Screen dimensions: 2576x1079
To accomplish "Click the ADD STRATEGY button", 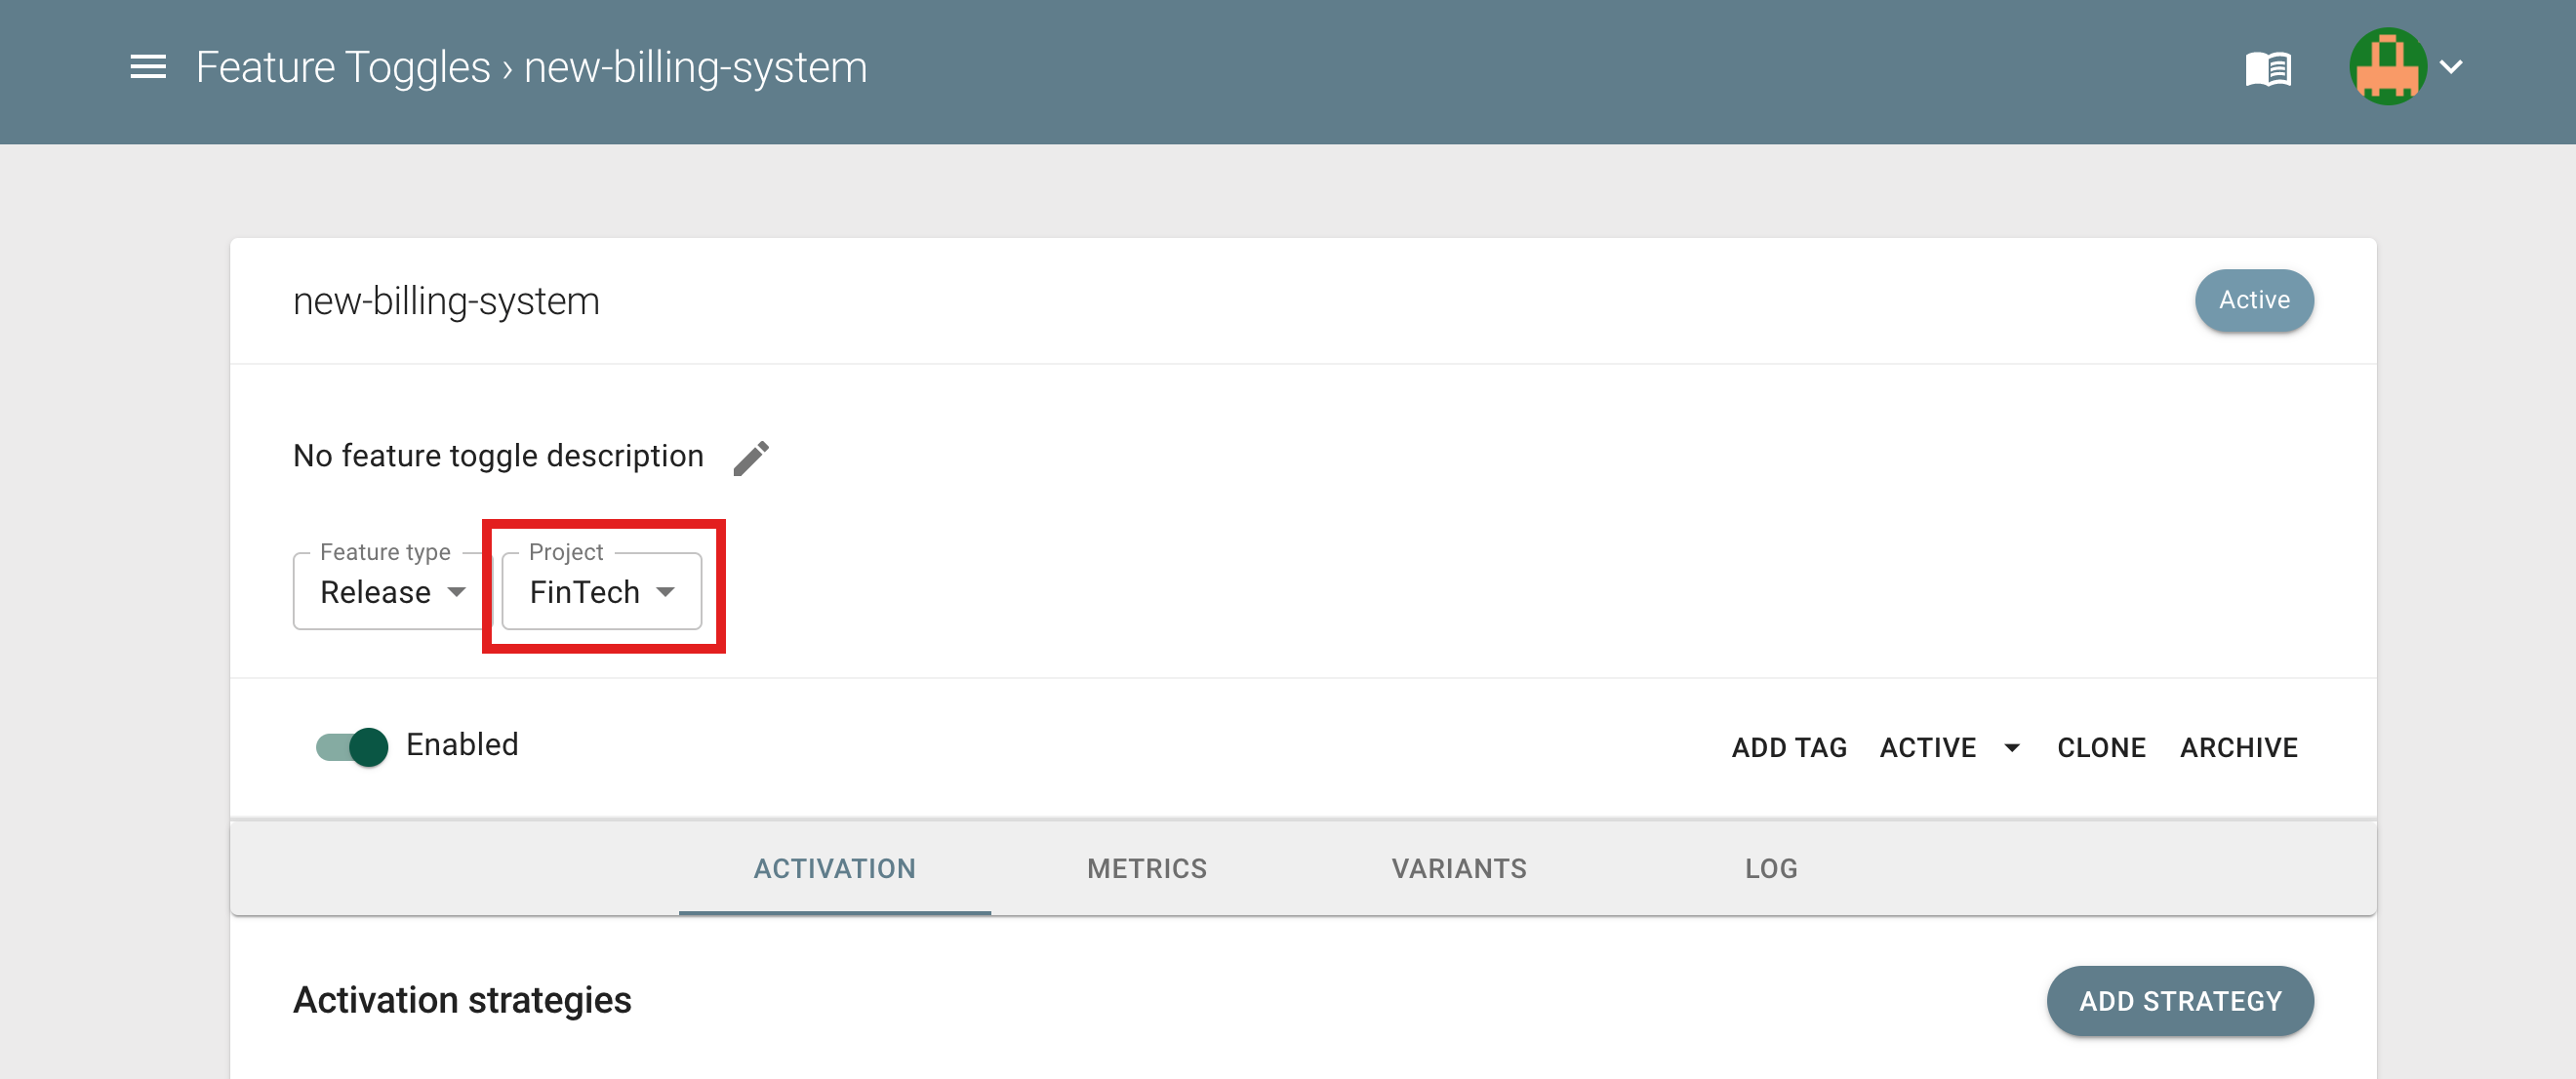I will (2180, 1001).
